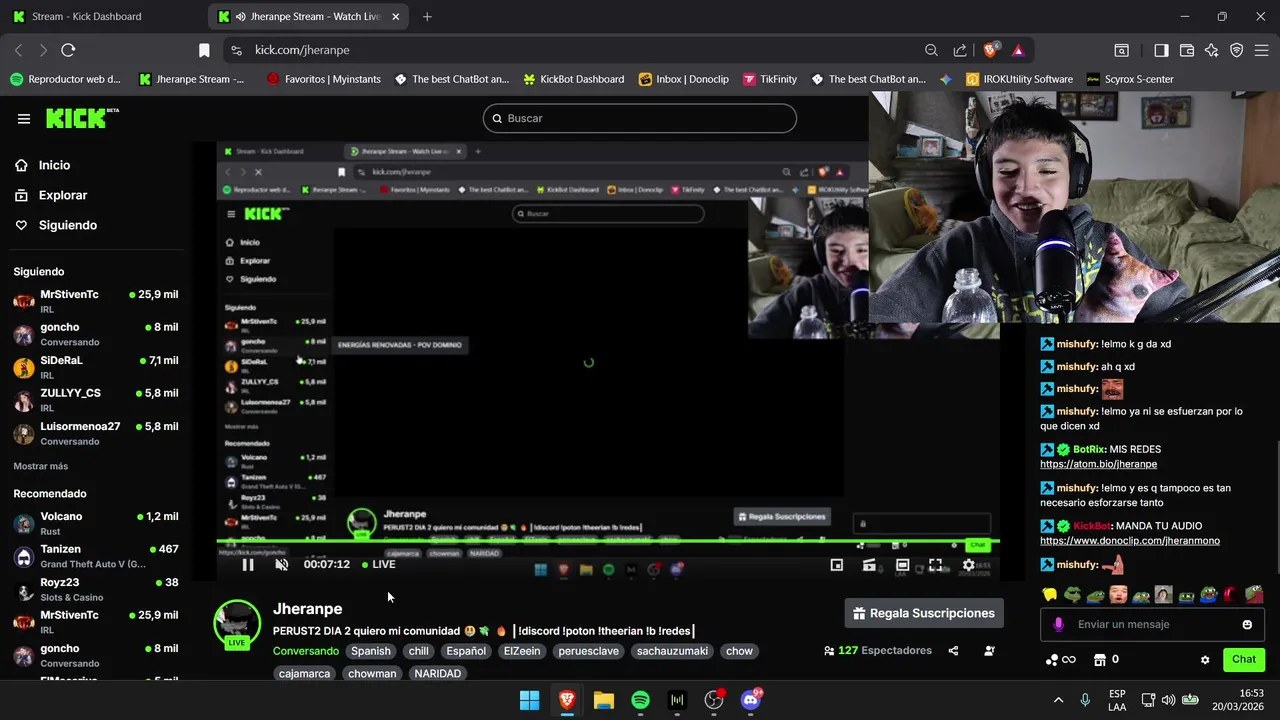The height and width of the screenshot is (720, 1280).
Task: Share the Jheranpe stream
Action: 953,651
